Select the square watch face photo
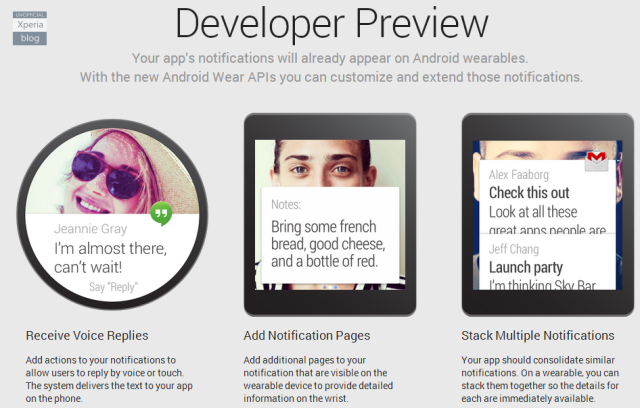 click(330, 163)
